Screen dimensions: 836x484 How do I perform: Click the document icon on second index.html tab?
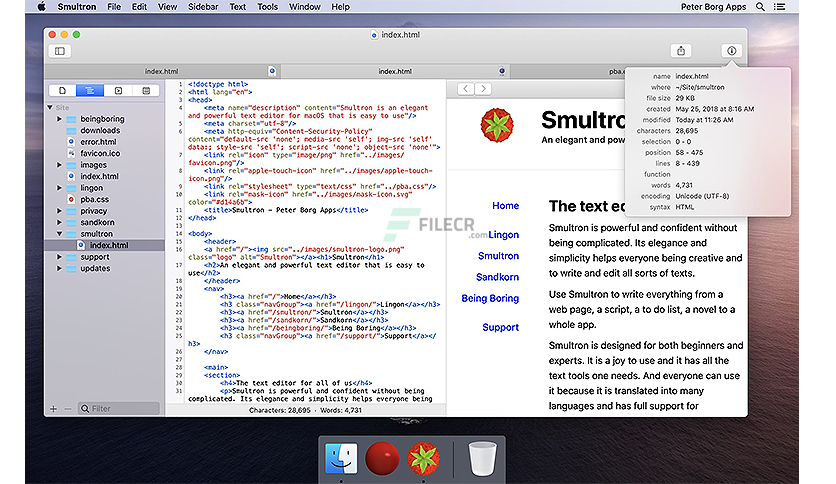(502, 71)
